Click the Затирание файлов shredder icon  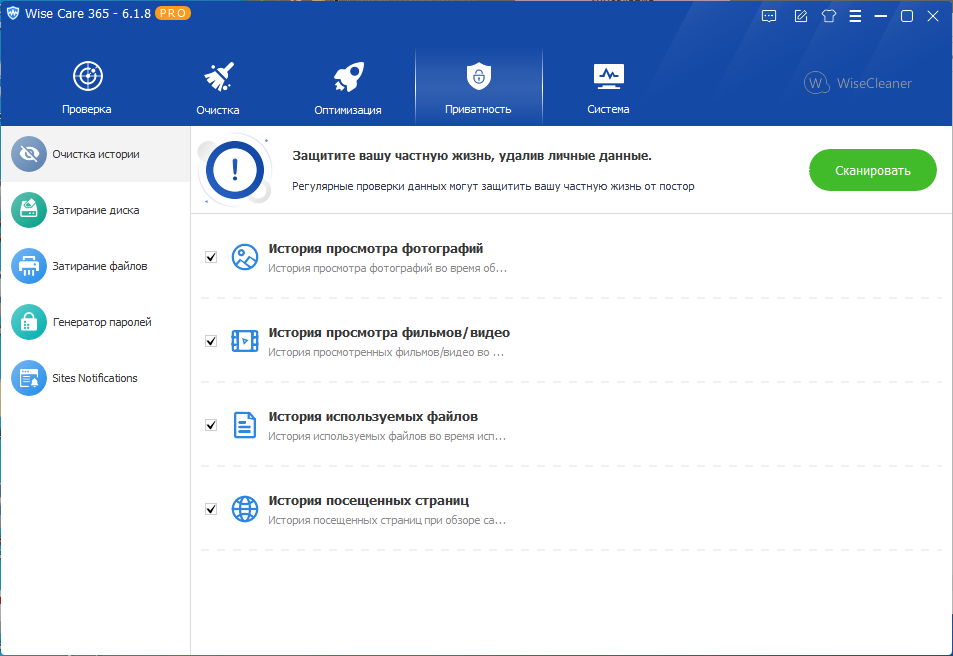click(x=29, y=266)
